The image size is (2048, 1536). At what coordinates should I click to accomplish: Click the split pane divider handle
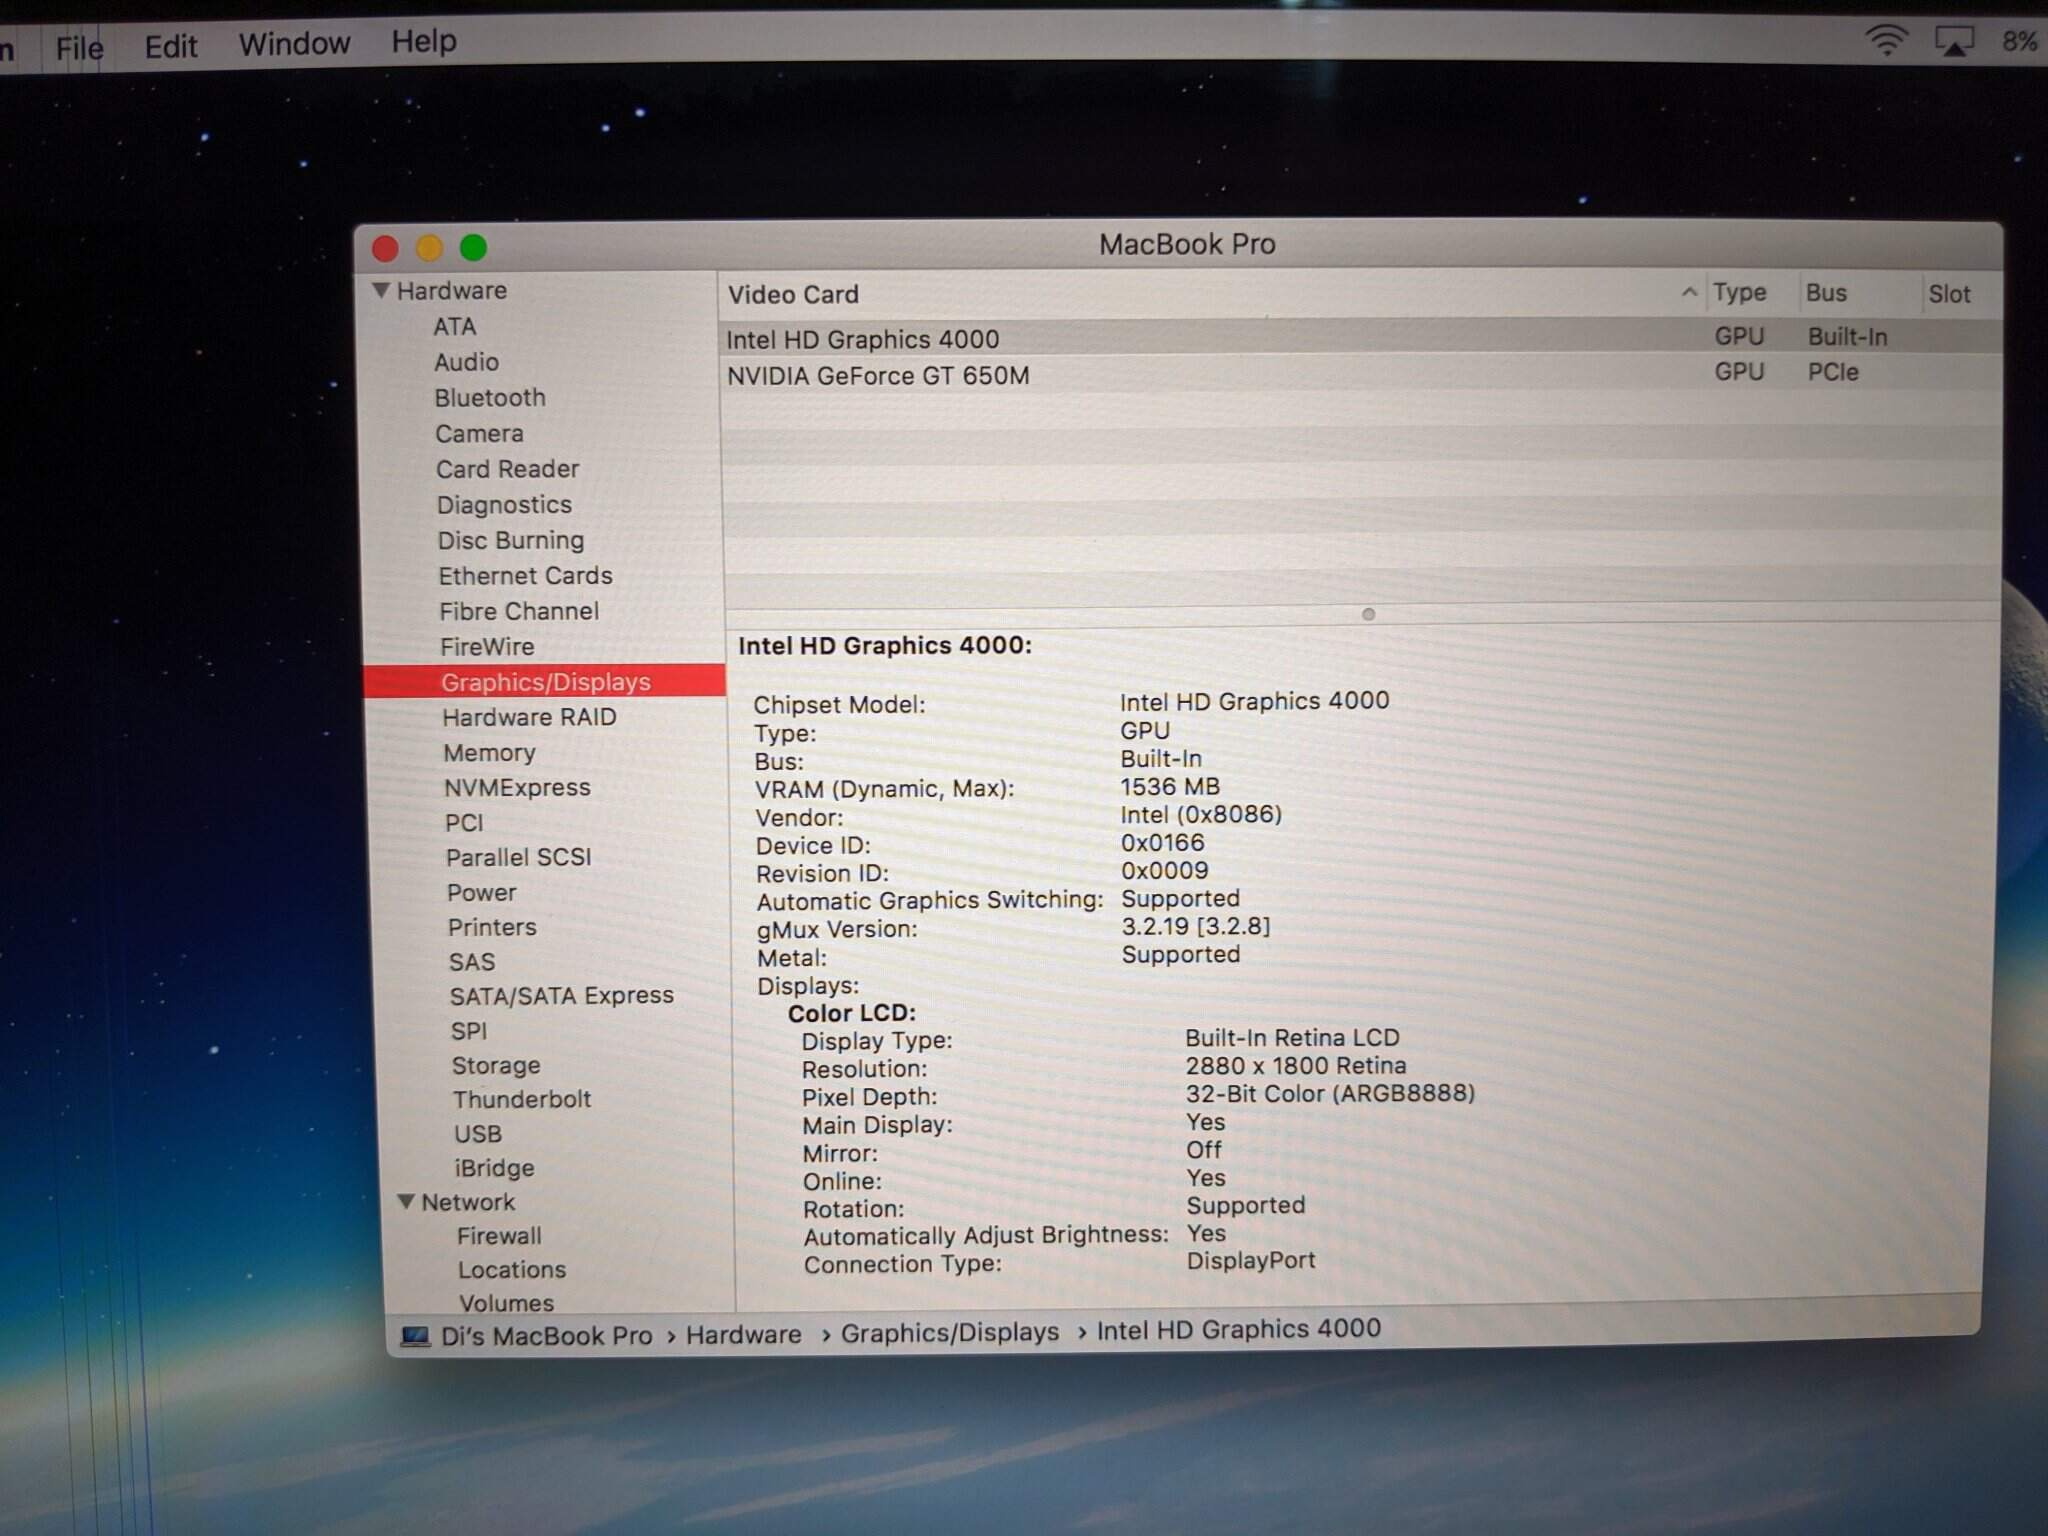1368,614
